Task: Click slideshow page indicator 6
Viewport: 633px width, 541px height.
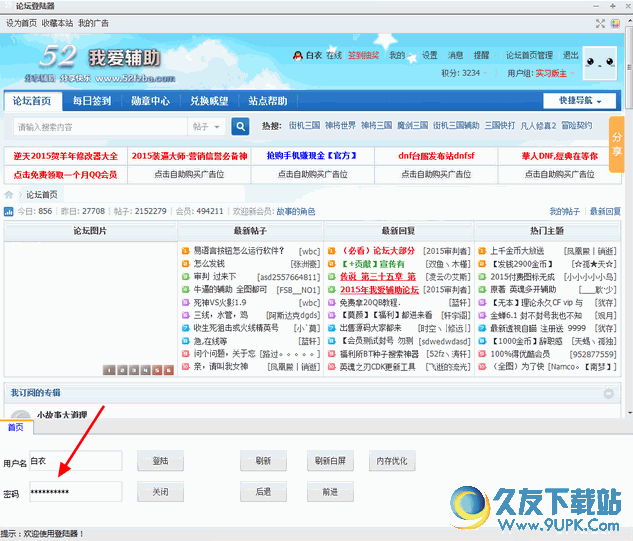Action: click(x=169, y=370)
